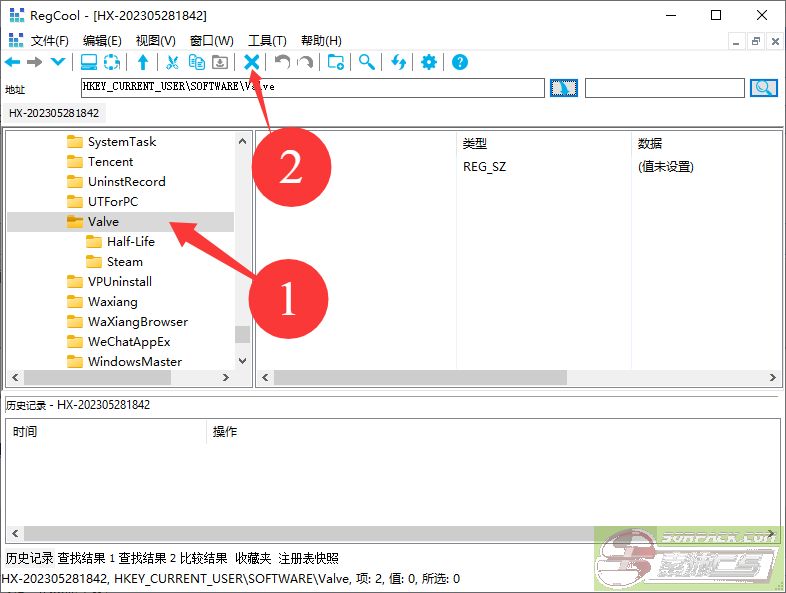Click the registry address input field
This screenshot has width=786, height=593.
(x=312, y=88)
